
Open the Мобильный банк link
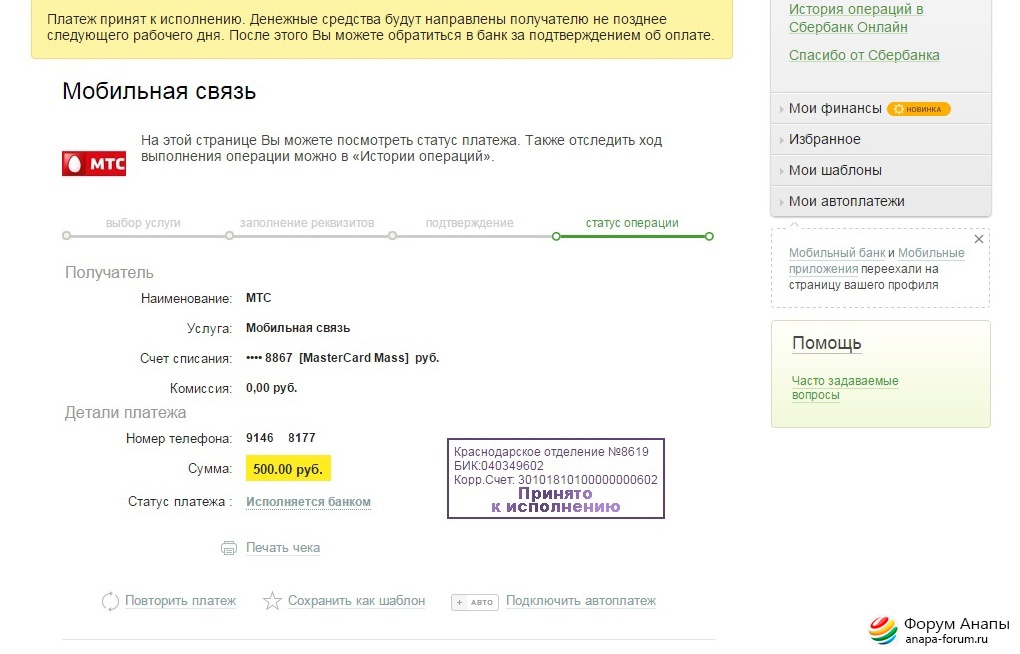pos(837,253)
